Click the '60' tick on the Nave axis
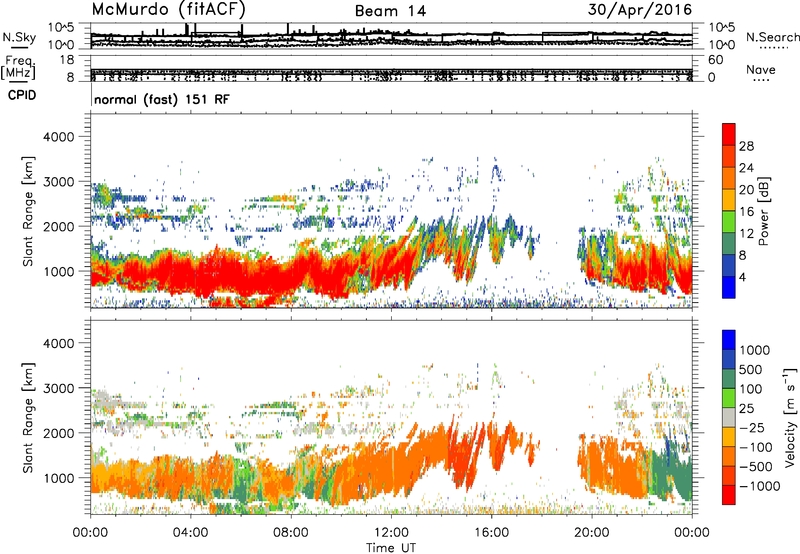Viewport: 800px width, 554px height. click(x=715, y=60)
